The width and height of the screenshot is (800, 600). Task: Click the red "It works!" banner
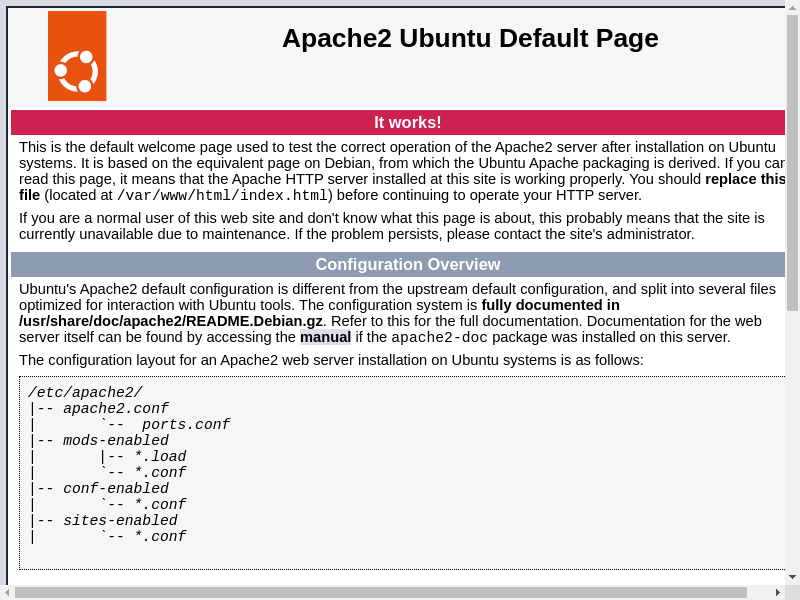(407, 122)
